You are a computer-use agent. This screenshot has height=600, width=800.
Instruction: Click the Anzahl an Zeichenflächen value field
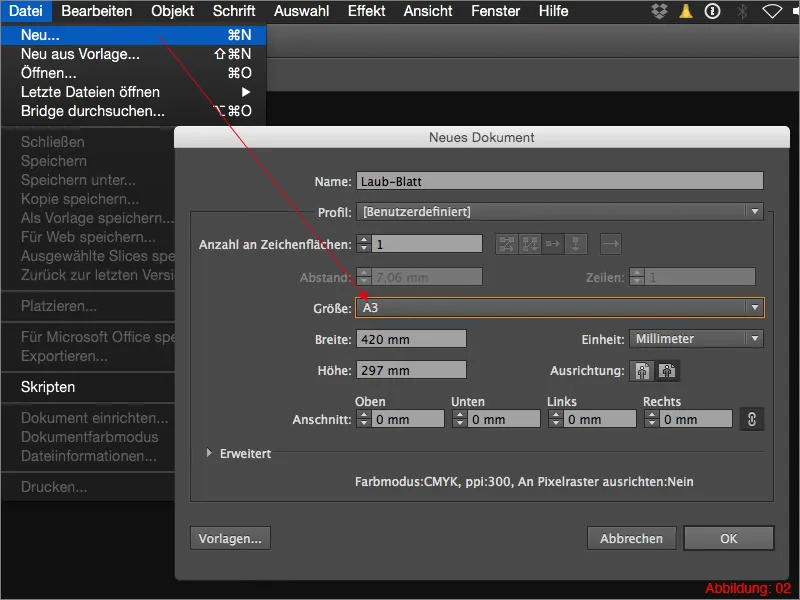[427, 244]
